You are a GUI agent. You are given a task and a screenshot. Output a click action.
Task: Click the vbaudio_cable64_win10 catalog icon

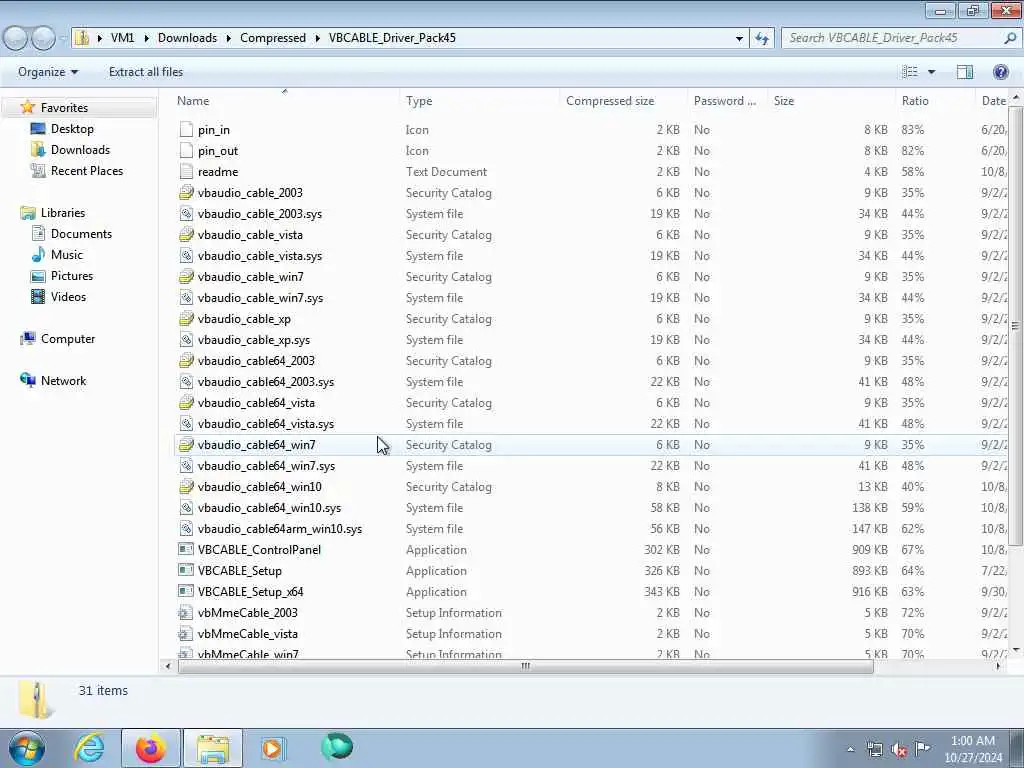click(x=186, y=487)
